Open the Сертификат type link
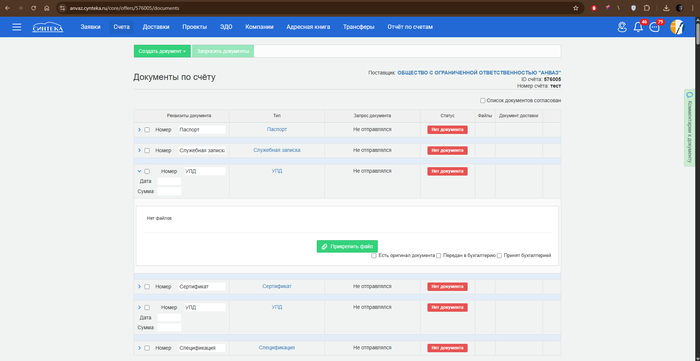The height and width of the screenshot is (361, 700). pos(277,286)
